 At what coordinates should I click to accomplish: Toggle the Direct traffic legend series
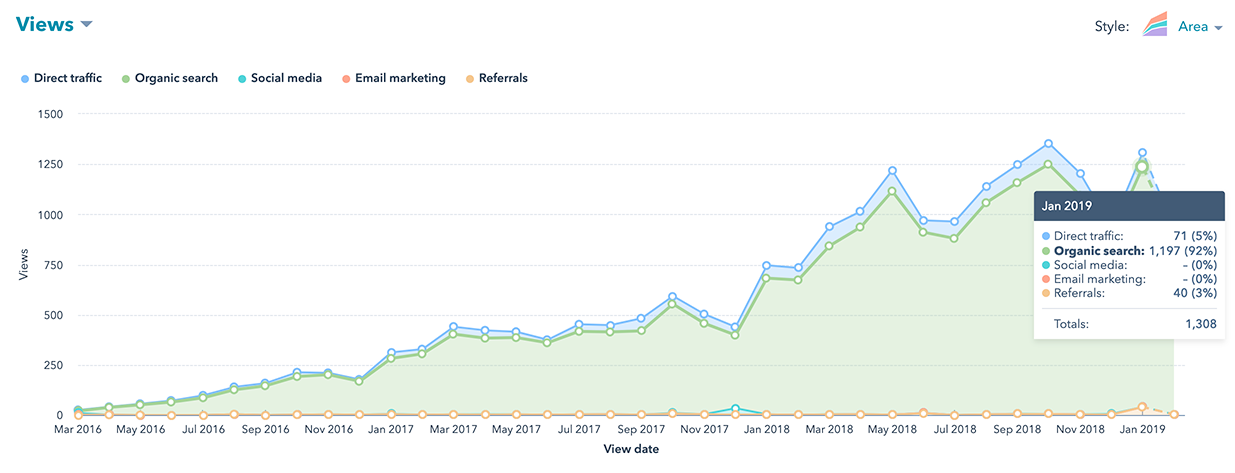tap(62, 78)
